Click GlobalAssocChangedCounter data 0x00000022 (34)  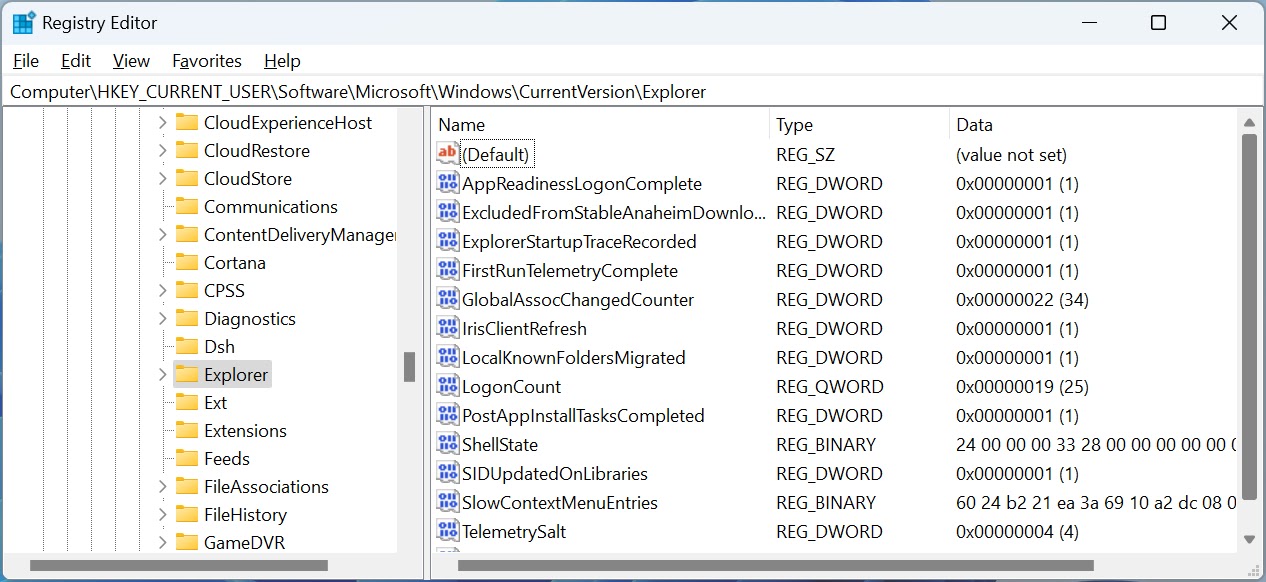[x=1022, y=299]
